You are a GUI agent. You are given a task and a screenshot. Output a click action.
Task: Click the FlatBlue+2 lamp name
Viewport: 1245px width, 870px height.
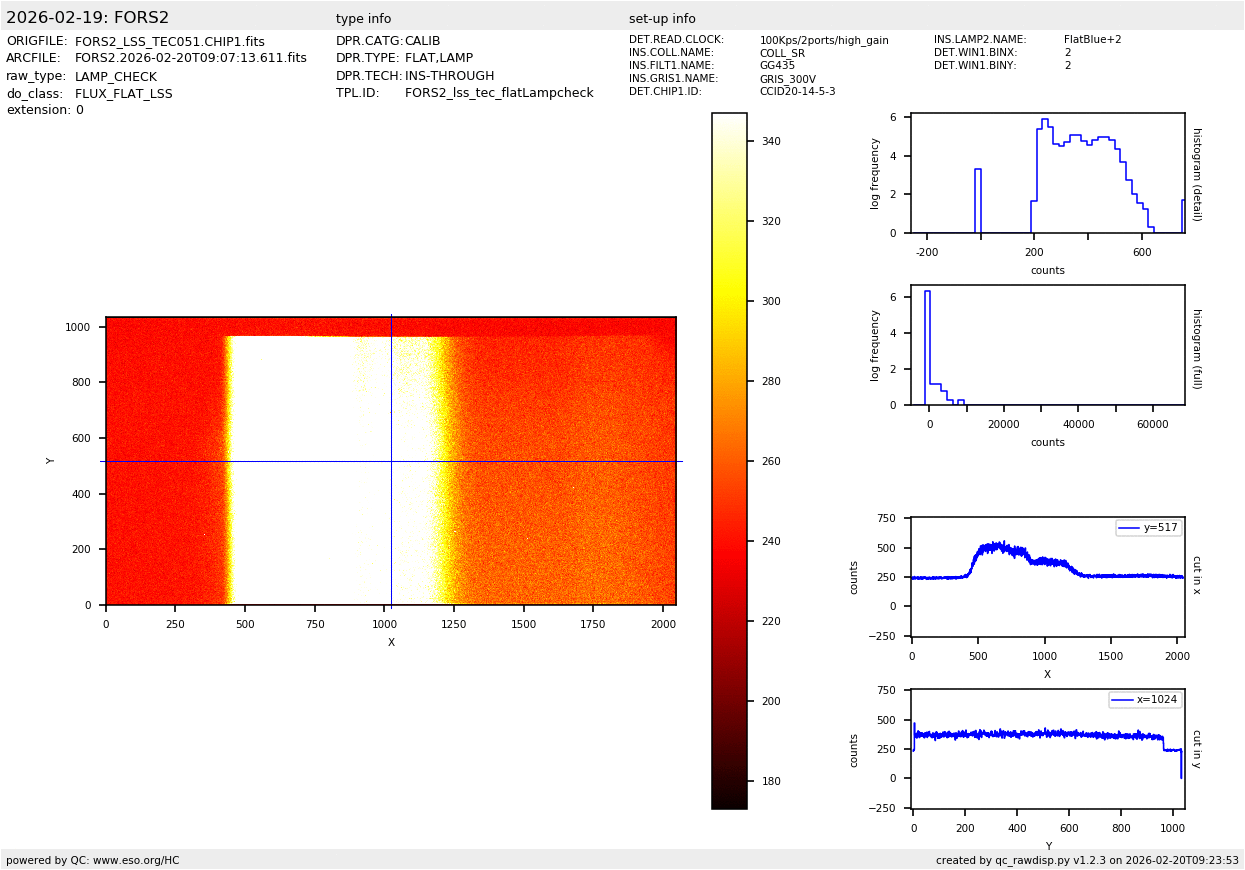click(x=1092, y=40)
